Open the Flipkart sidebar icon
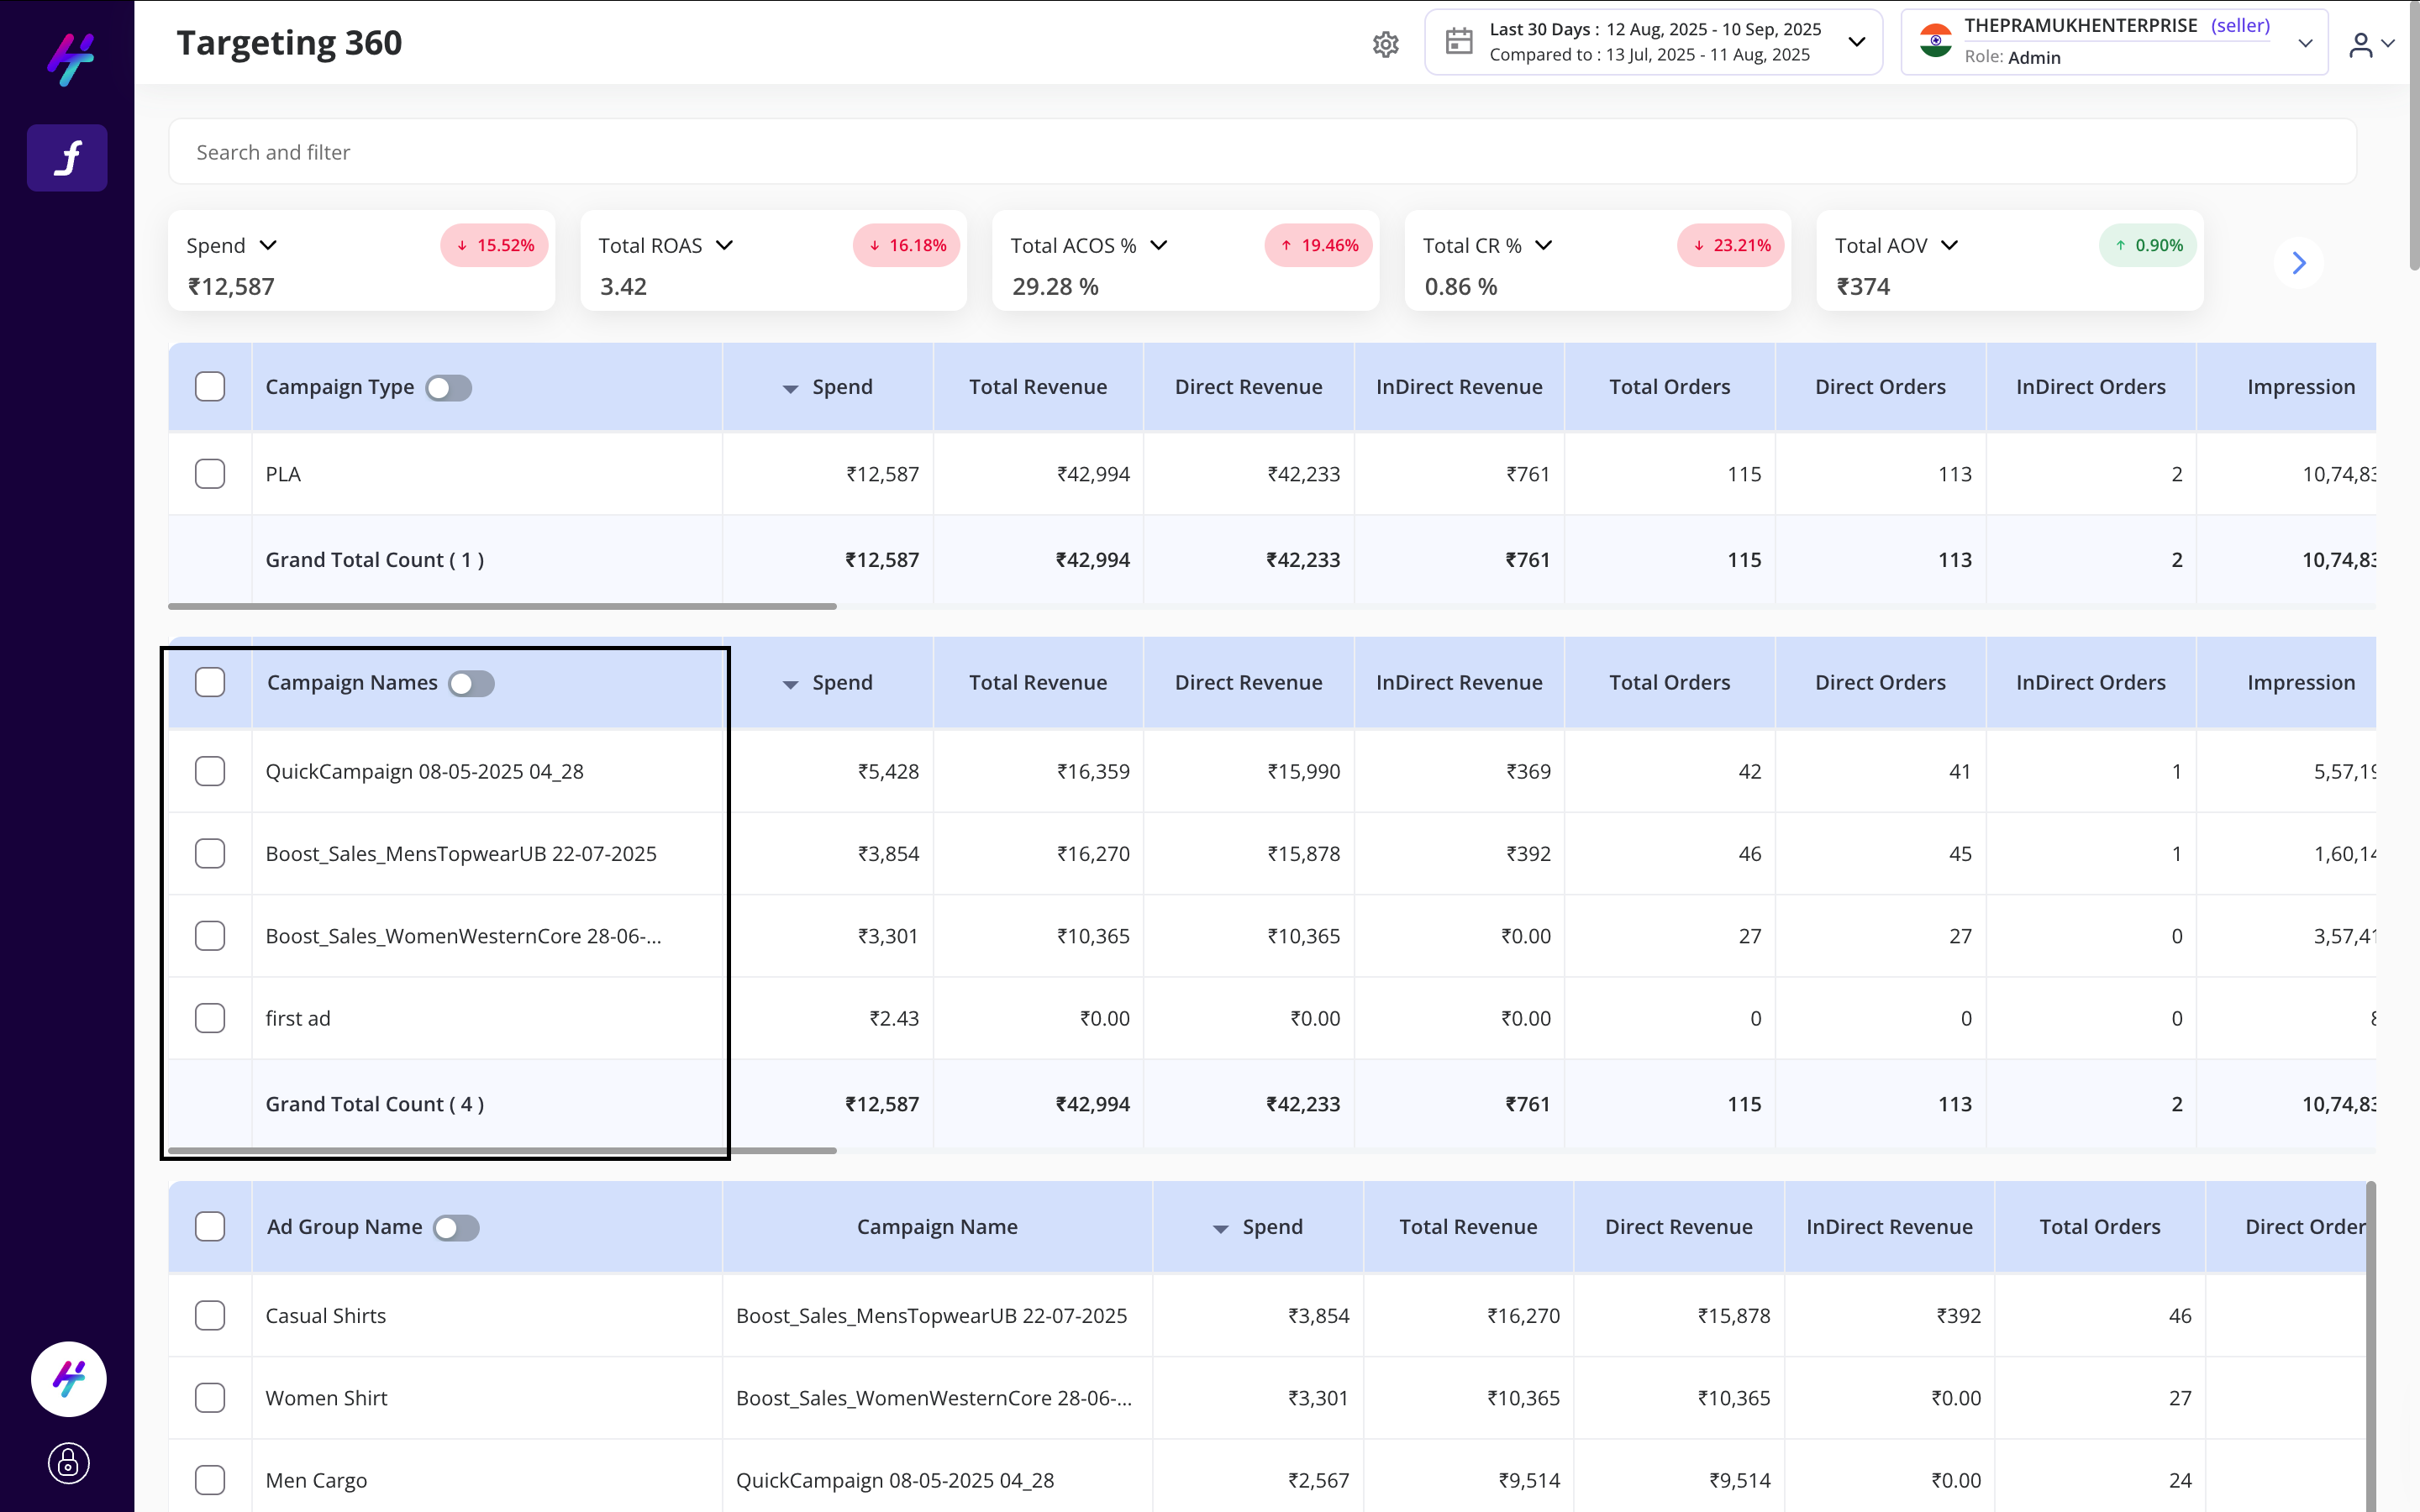Viewport: 2420px width, 1512px height. point(67,158)
